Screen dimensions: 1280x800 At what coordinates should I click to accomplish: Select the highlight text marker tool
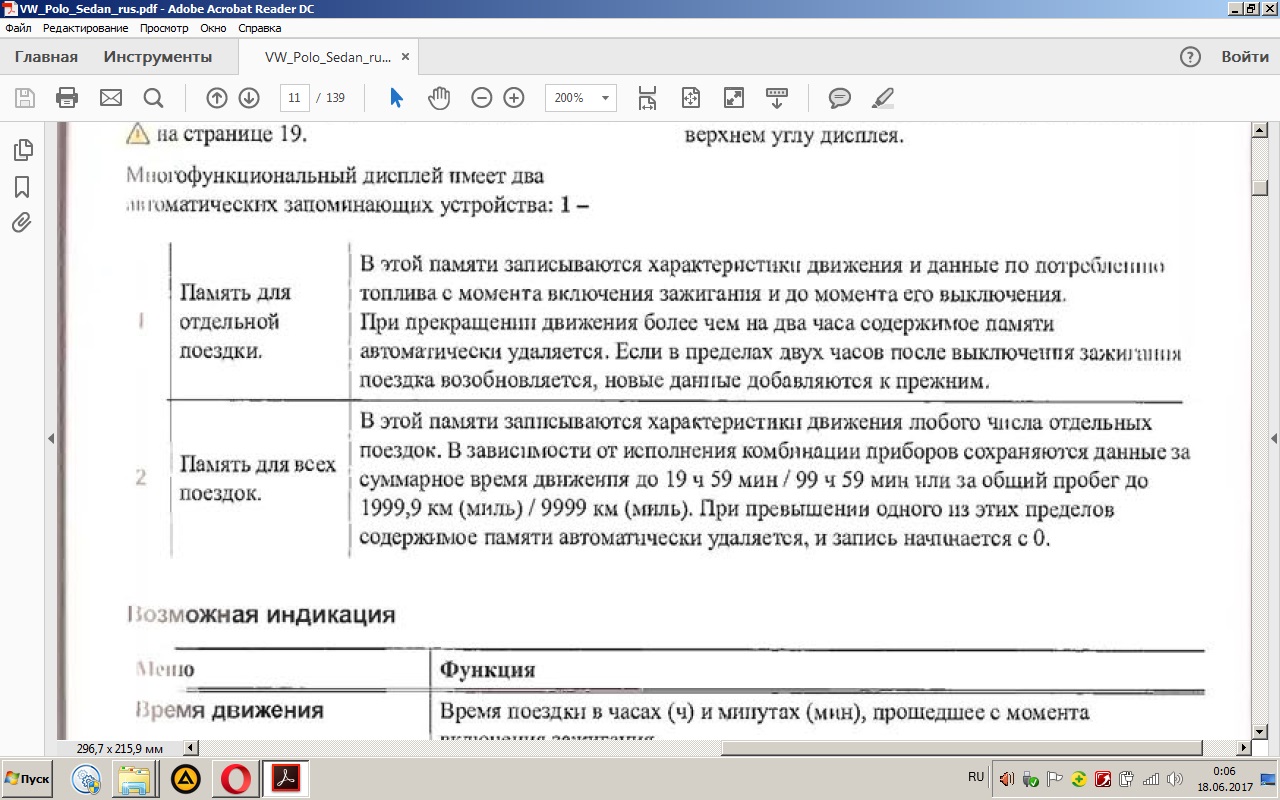click(882, 98)
